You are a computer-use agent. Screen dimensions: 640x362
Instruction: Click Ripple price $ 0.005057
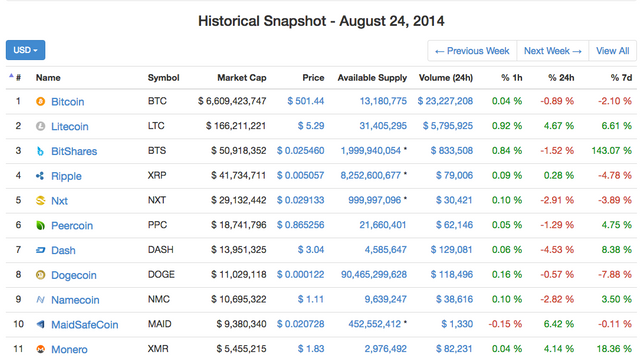click(x=300, y=175)
